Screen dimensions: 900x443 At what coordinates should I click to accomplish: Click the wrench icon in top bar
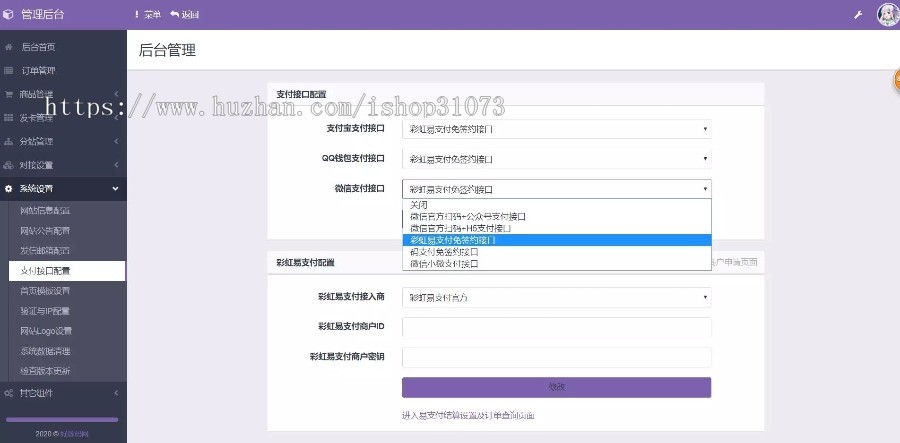pyautogui.click(x=857, y=15)
